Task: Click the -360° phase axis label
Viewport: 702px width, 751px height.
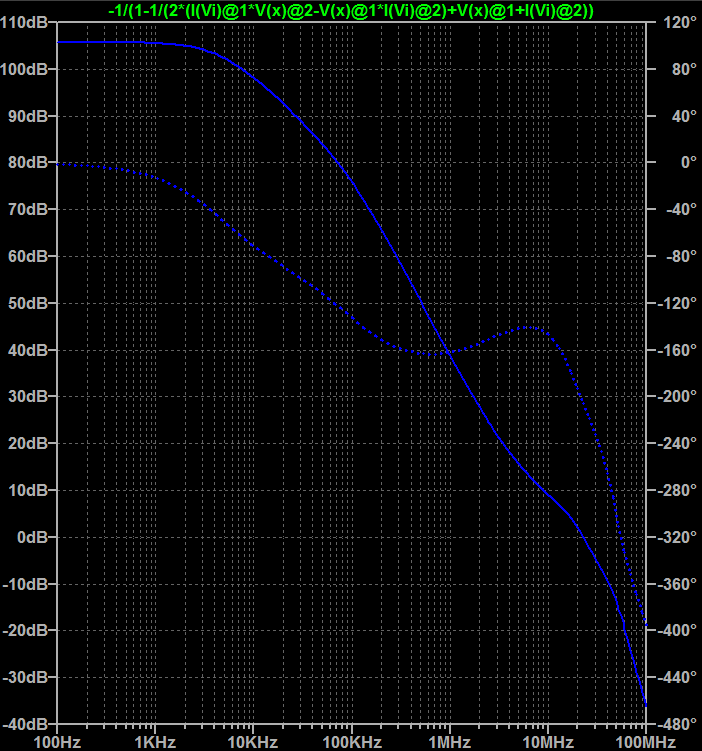Action: point(677,584)
